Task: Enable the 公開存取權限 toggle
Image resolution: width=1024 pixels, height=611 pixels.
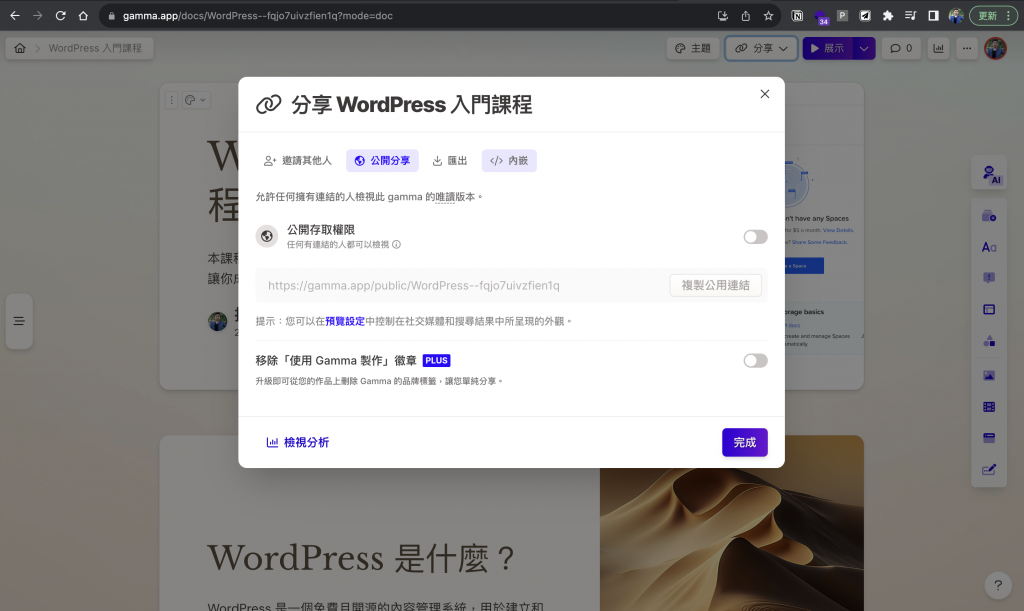Action: [x=756, y=237]
